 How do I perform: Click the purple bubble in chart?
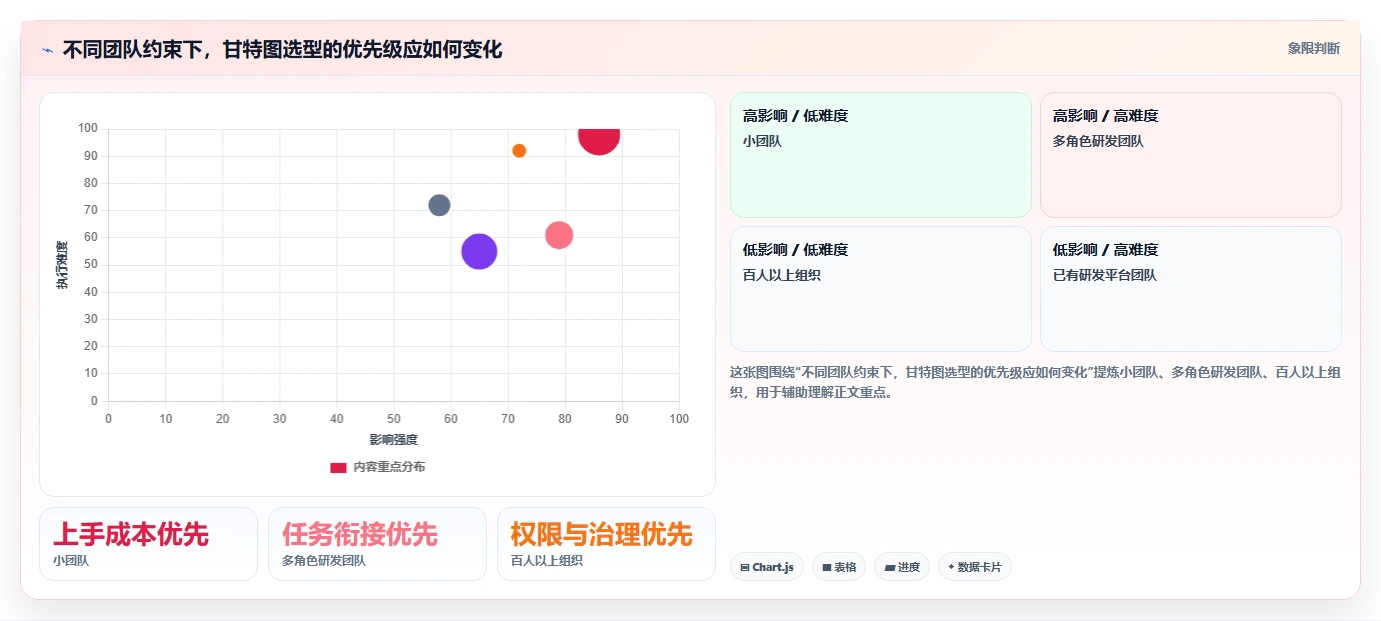pyautogui.click(x=479, y=251)
